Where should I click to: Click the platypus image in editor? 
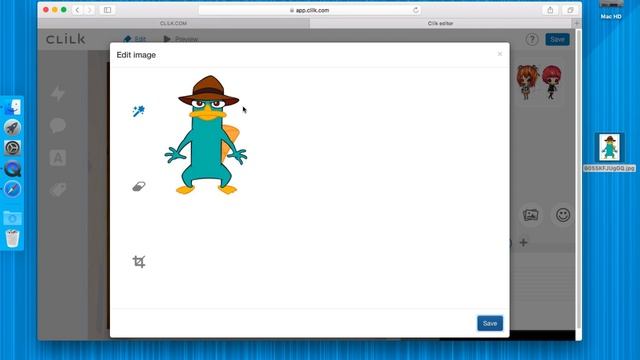click(x=206, y=135)
